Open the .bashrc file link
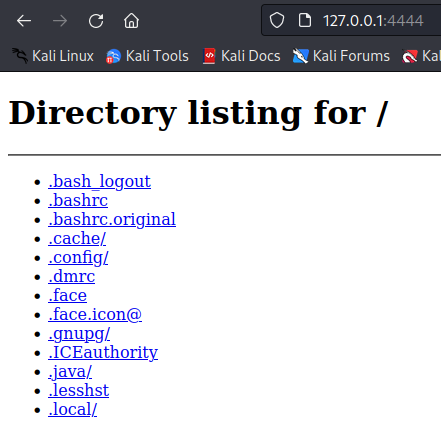This screenshot has width=441, height=421. coord(78,201)
